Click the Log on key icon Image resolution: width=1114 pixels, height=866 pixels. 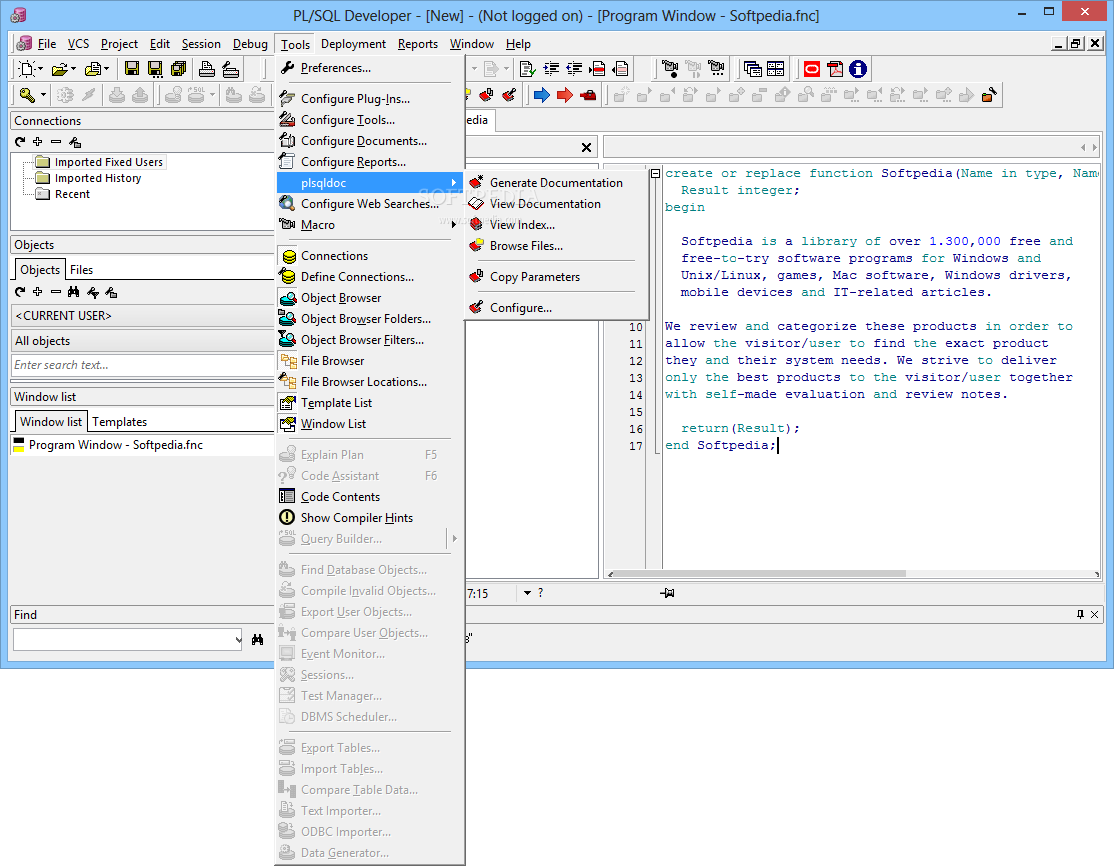(26, 95)
